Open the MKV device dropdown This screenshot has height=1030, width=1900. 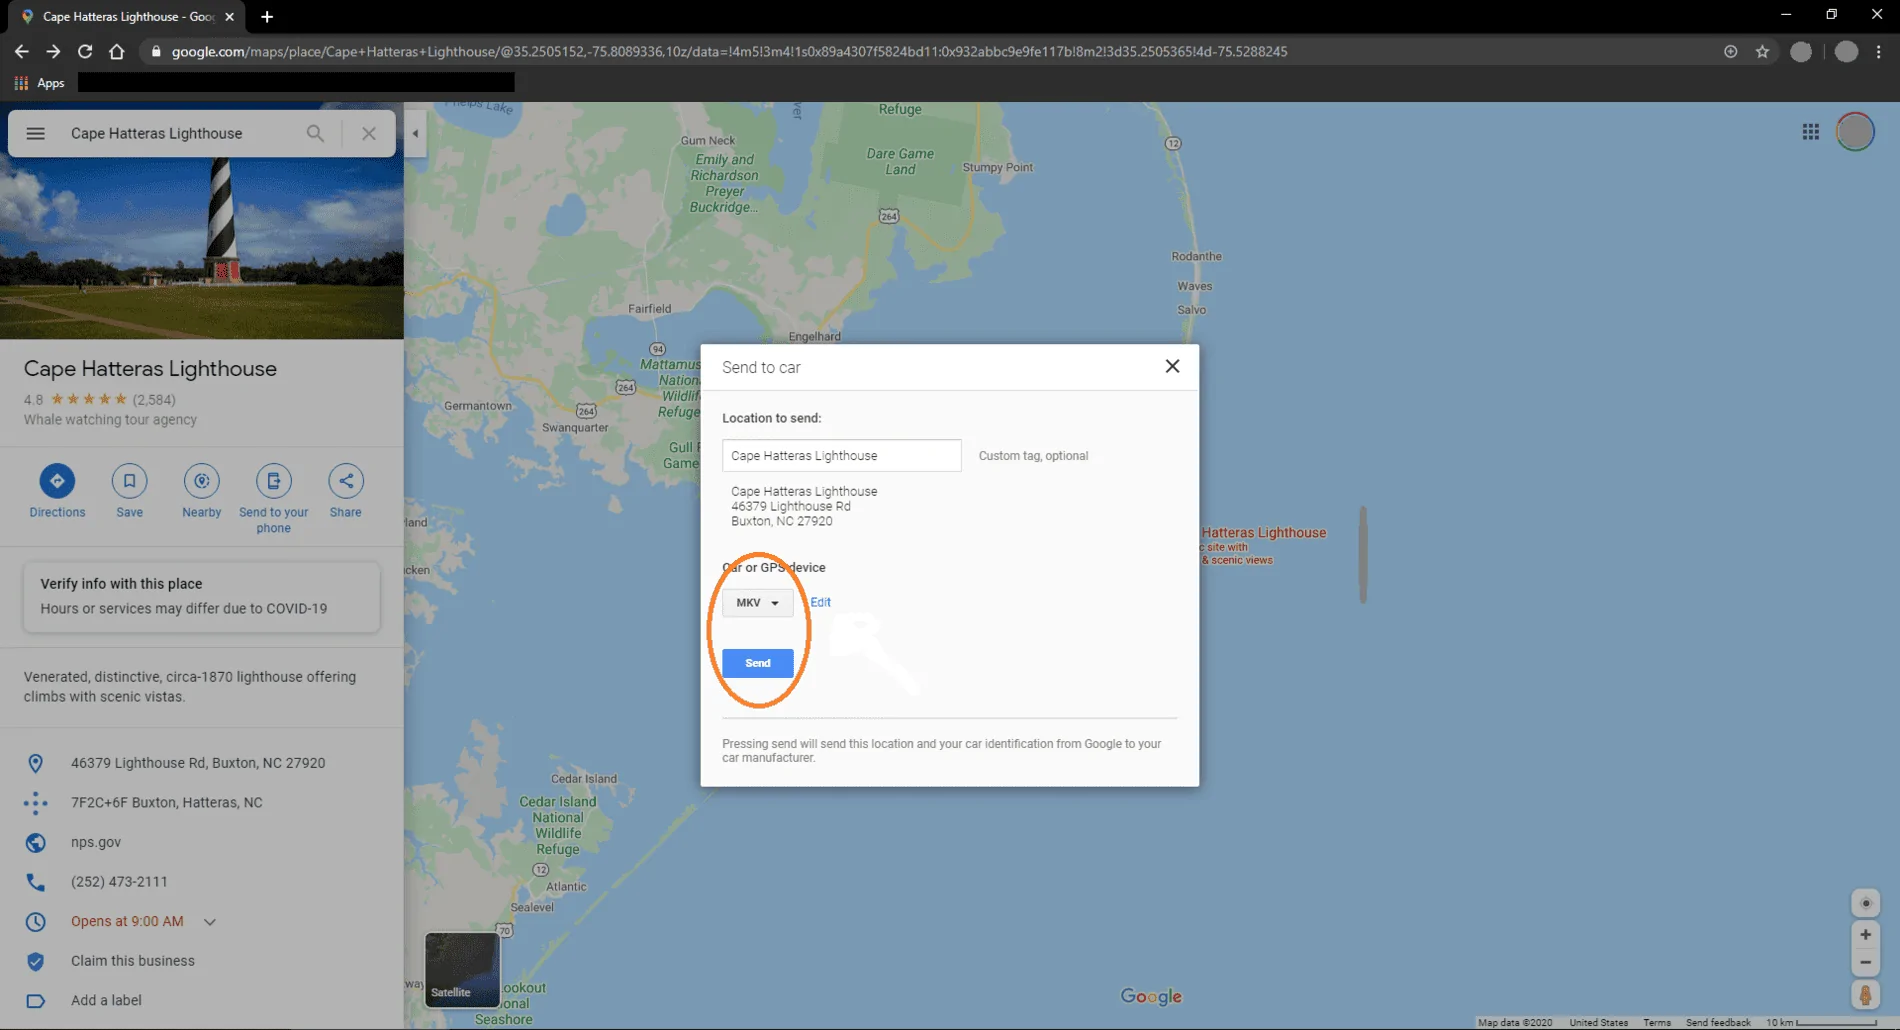[x=757, y=602]
